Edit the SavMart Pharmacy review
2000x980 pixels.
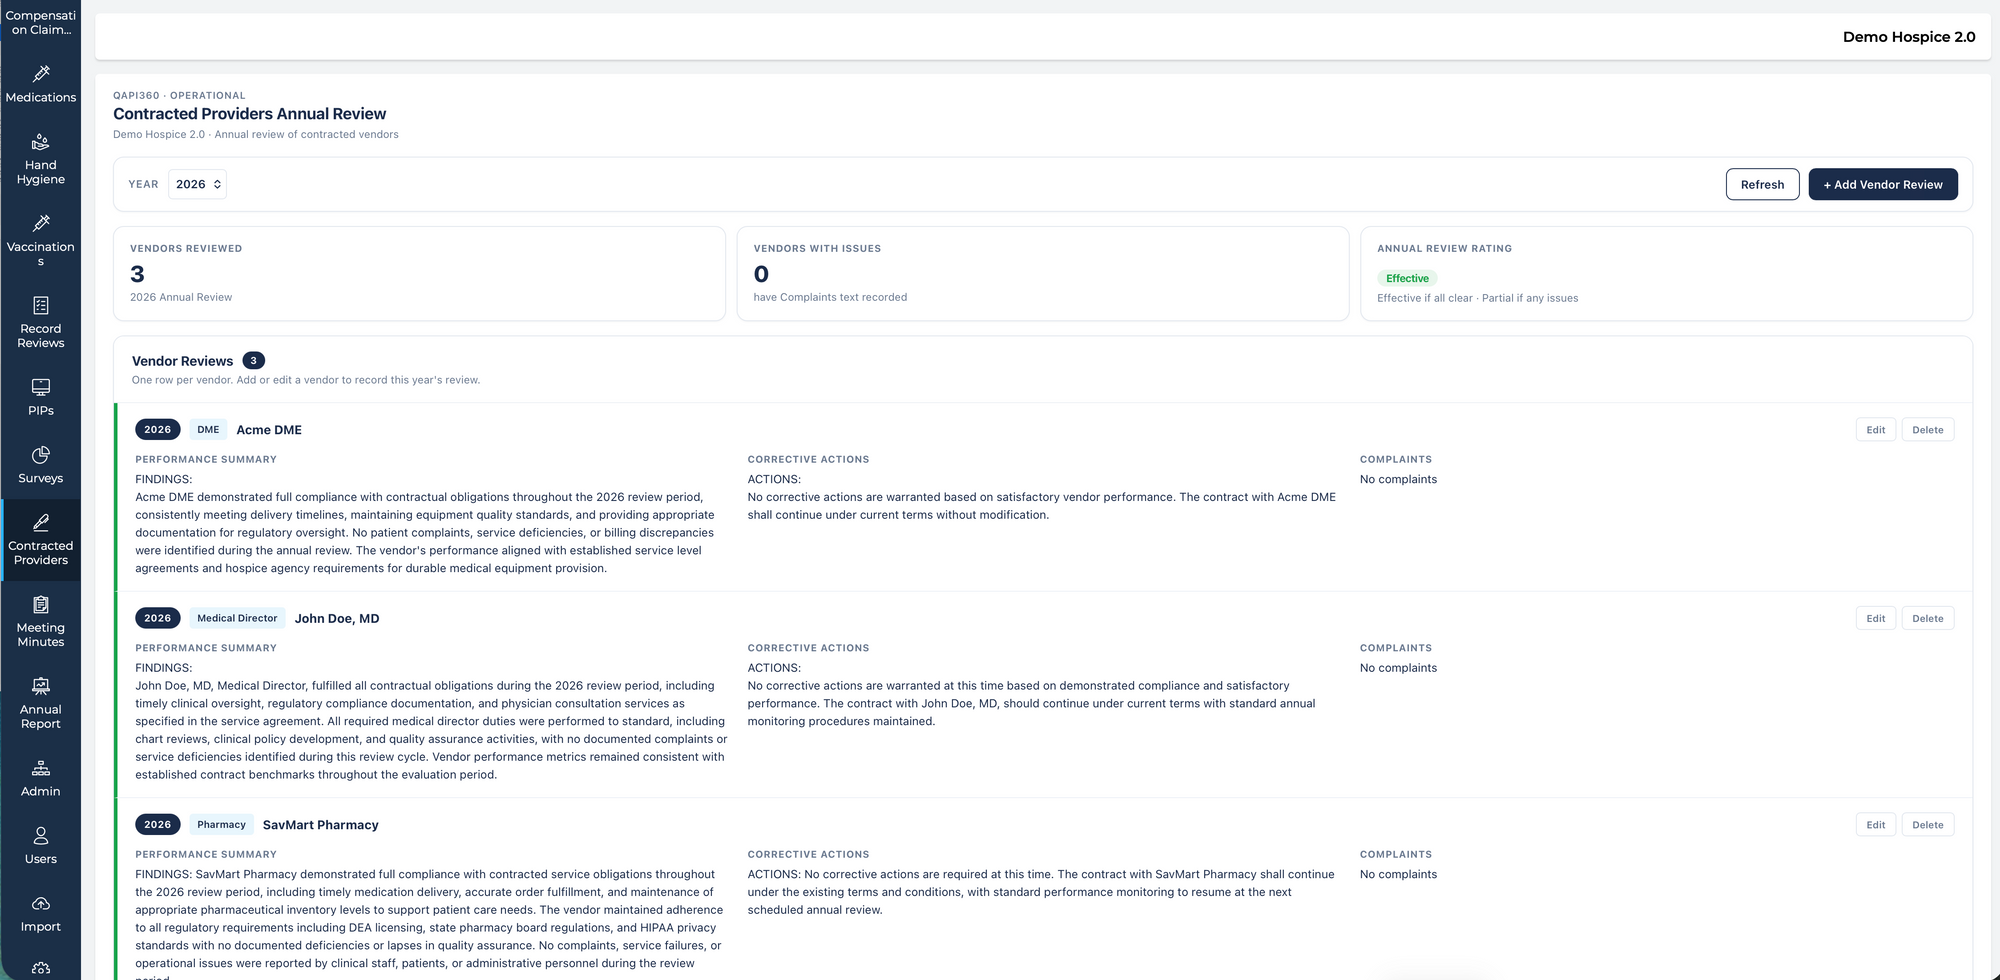click(1876, 825)
